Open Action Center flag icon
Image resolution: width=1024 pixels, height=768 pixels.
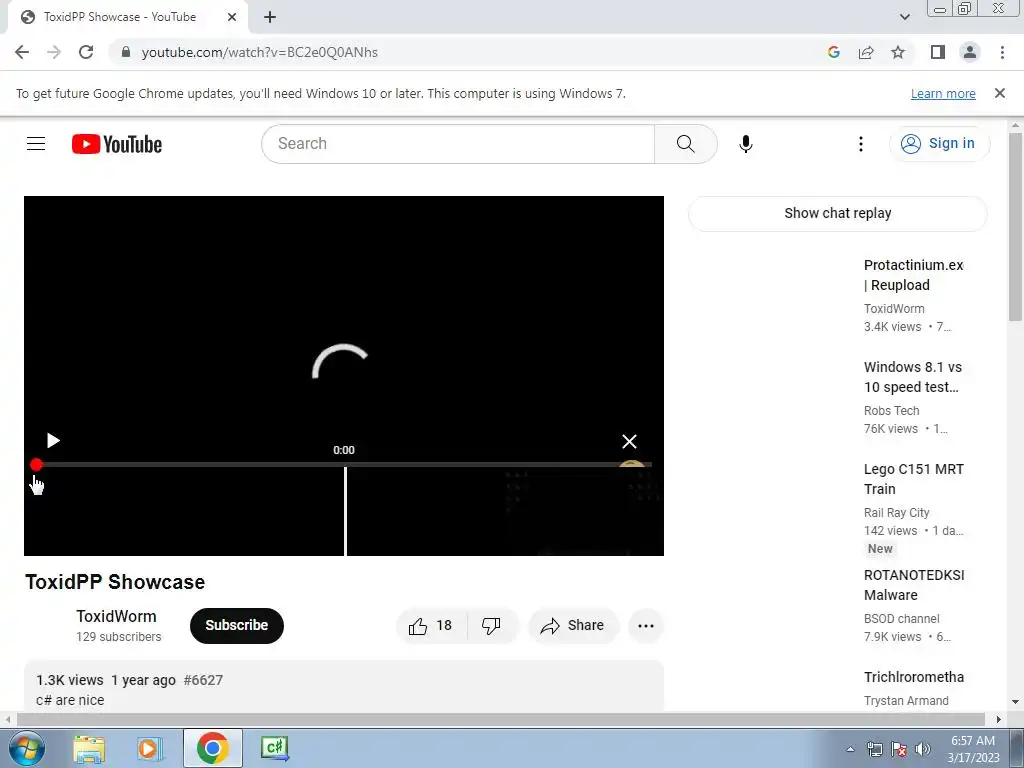tap(899, 749)
